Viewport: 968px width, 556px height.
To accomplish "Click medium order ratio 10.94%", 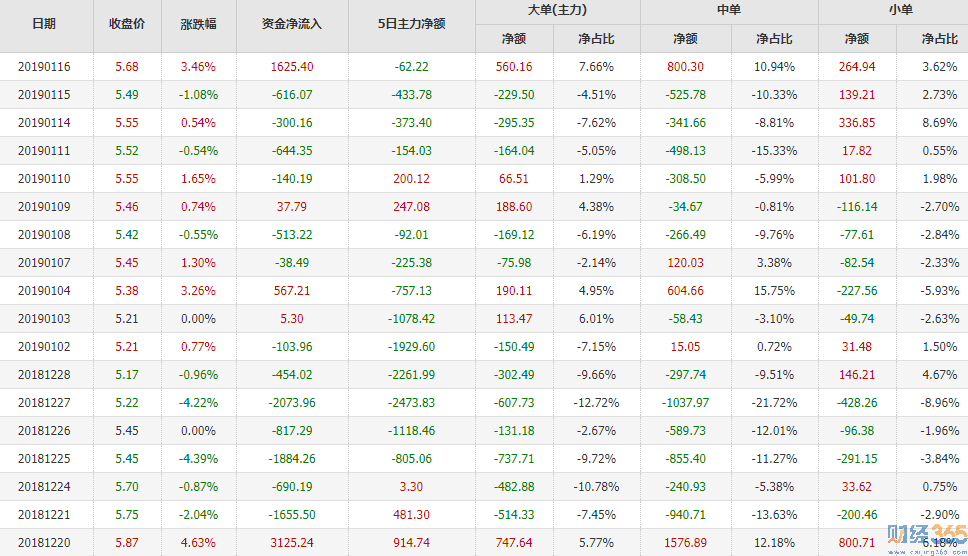I will (x=774, y=67).
